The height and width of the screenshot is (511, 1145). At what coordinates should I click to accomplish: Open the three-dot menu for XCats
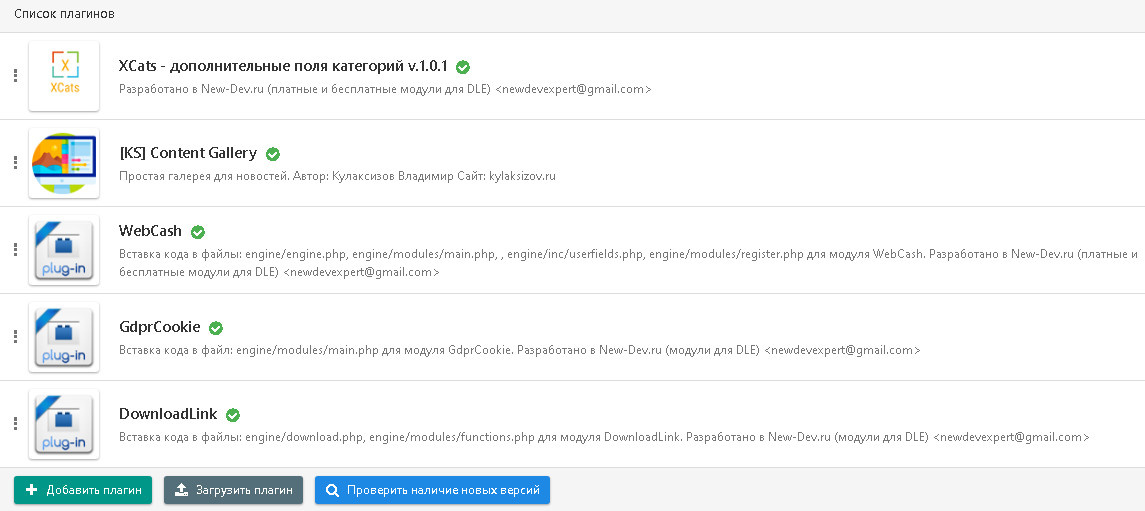click(15, 76)
